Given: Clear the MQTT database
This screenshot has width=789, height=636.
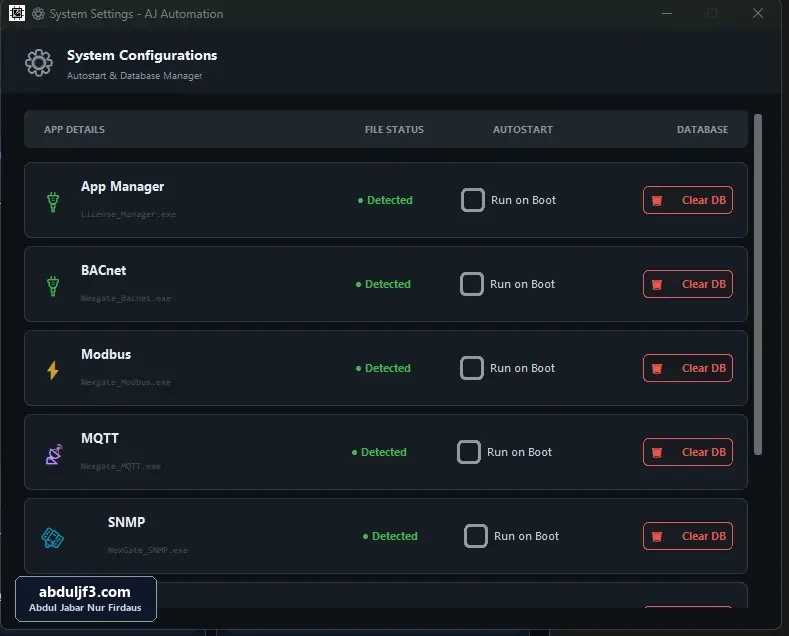Looking at the screenshot, I should click(688, 452).
